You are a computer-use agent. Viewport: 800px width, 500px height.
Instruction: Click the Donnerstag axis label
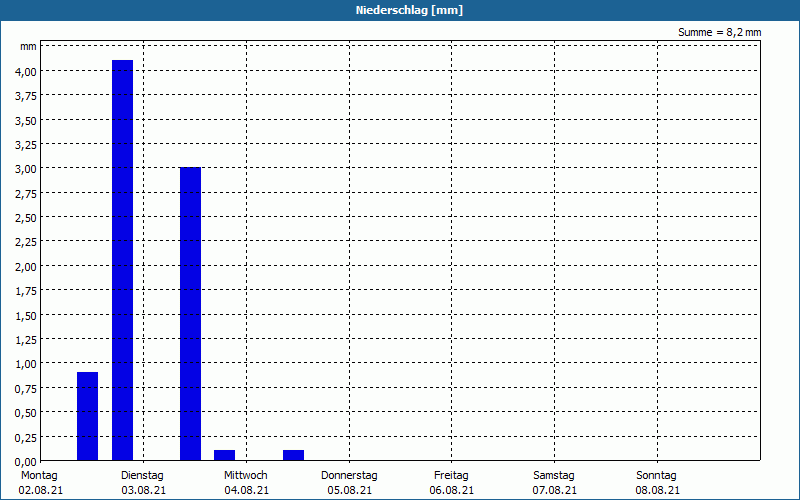[x=349, y=476]
